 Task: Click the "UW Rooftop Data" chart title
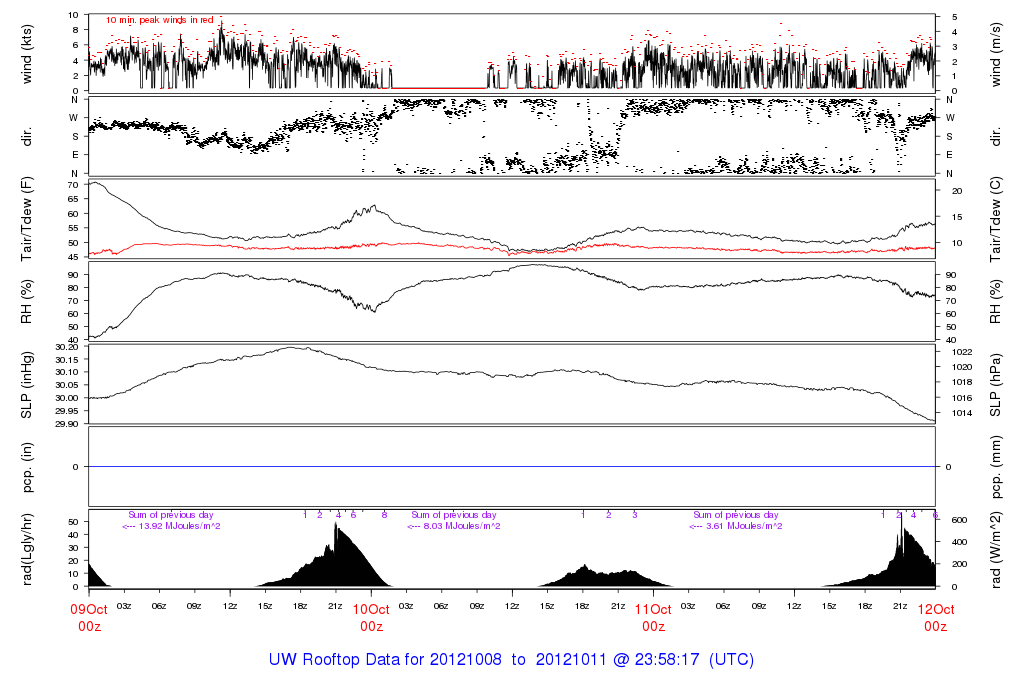point(511,660)
